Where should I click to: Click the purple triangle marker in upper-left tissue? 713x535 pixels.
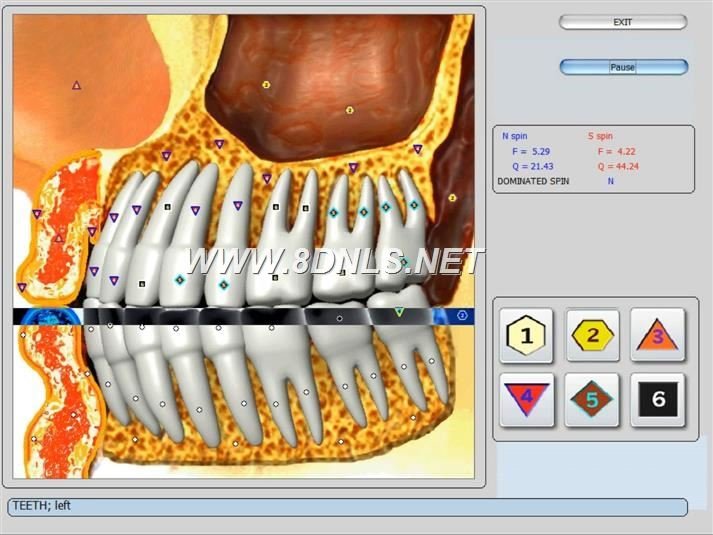click(x=76, y=85)
